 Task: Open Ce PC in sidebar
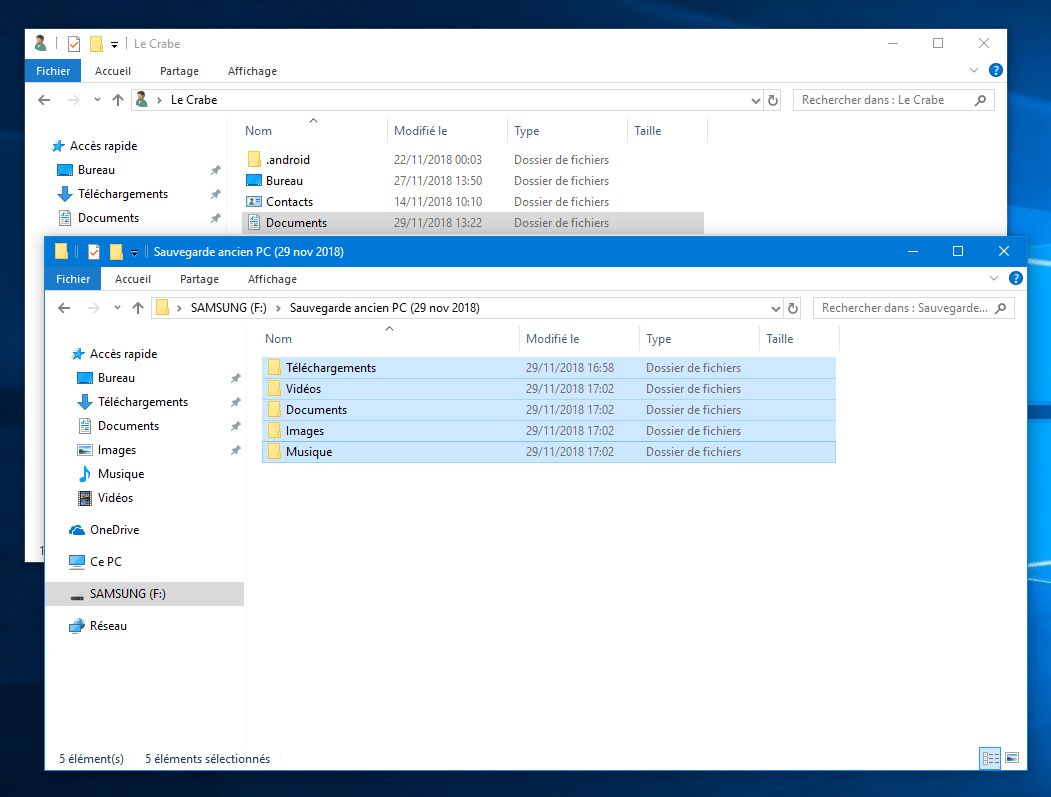coord(106,562)
